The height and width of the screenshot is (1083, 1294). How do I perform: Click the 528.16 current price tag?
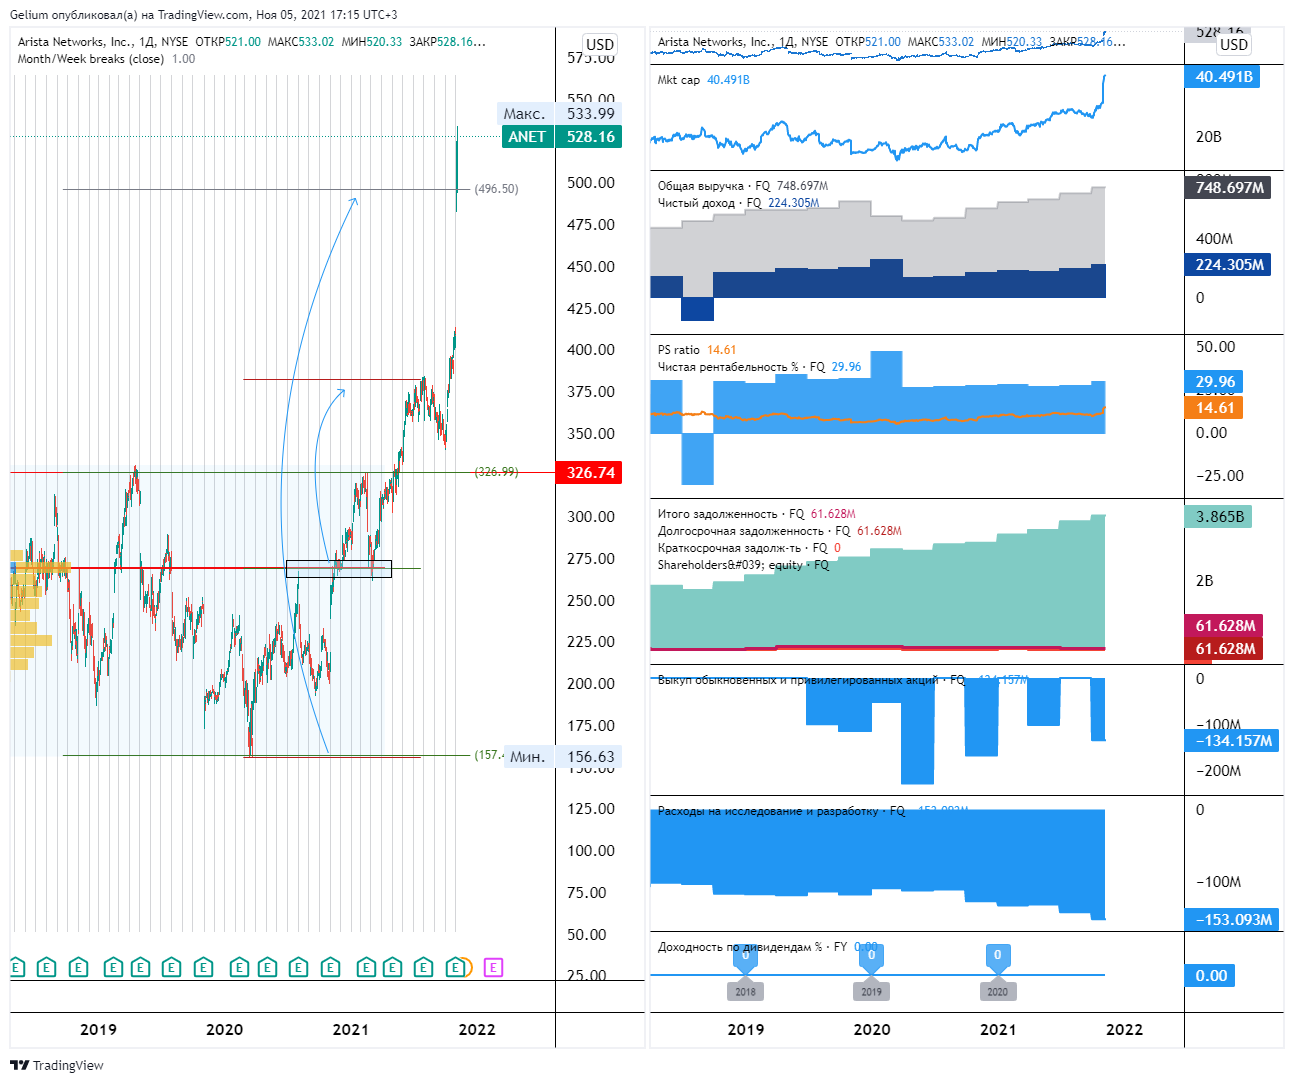pos(590,137)
